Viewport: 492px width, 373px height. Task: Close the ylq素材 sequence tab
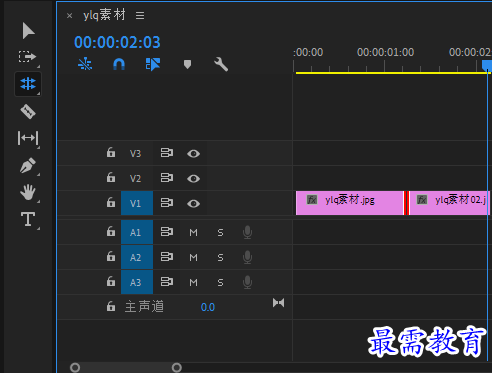(x=69, y=16)
